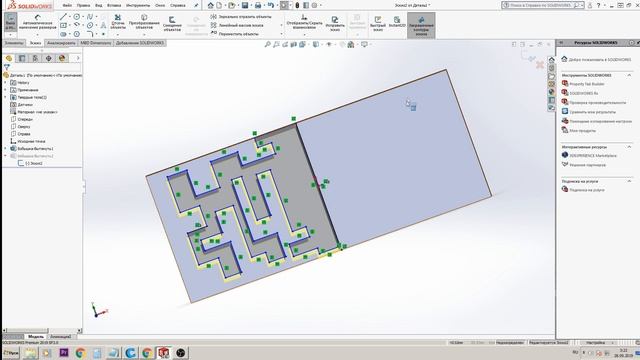Open Chrome from Windows taskbar
The image size is (640, 360).
pyautogui.click(x=80, y=353)
